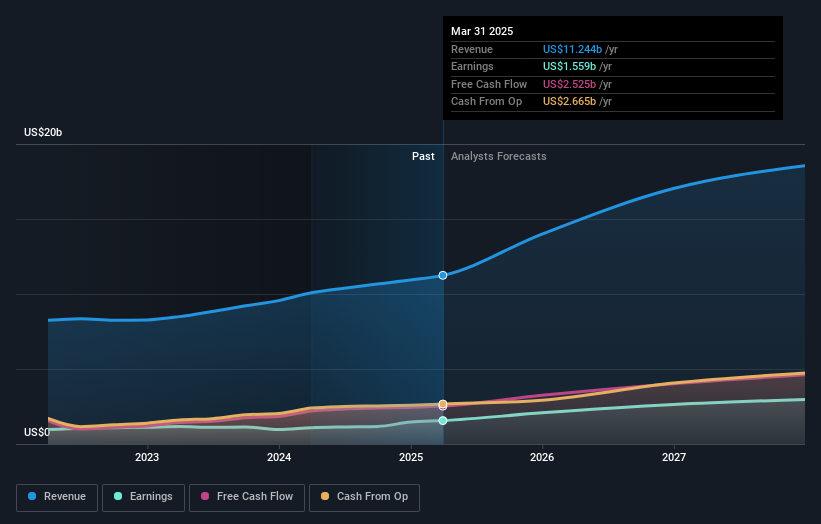Click the US$2.665b cash from op value
This screenshot has width=821, height=524.
tap(569, 102)
